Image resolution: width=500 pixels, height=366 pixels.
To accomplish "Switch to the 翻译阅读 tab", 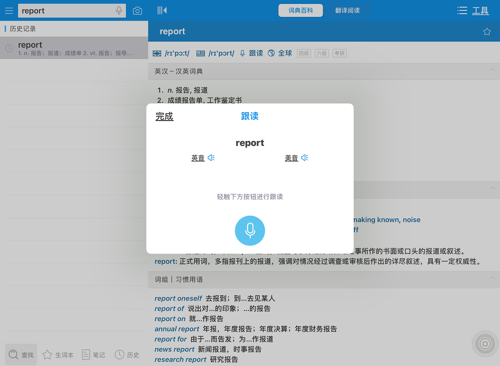I will [x=347, y=10].
